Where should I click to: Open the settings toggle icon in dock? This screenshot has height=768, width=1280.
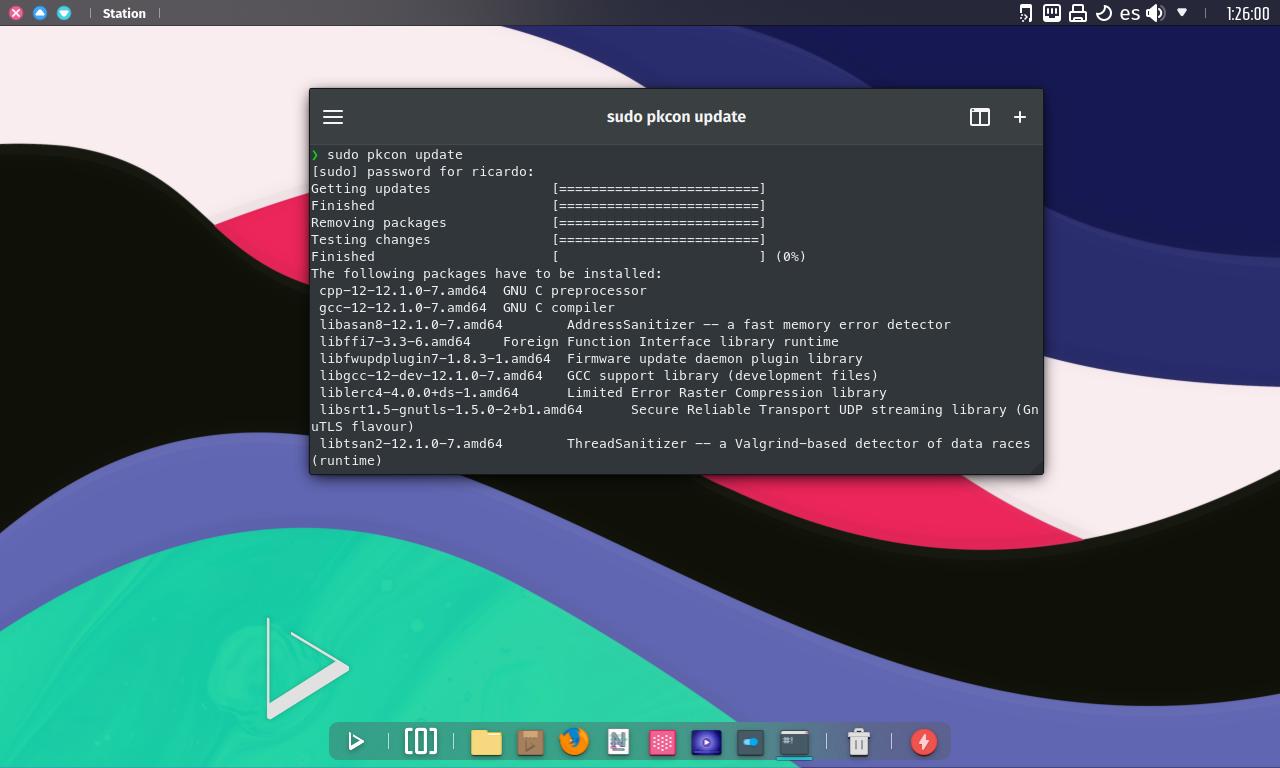[x=750, y=741]
